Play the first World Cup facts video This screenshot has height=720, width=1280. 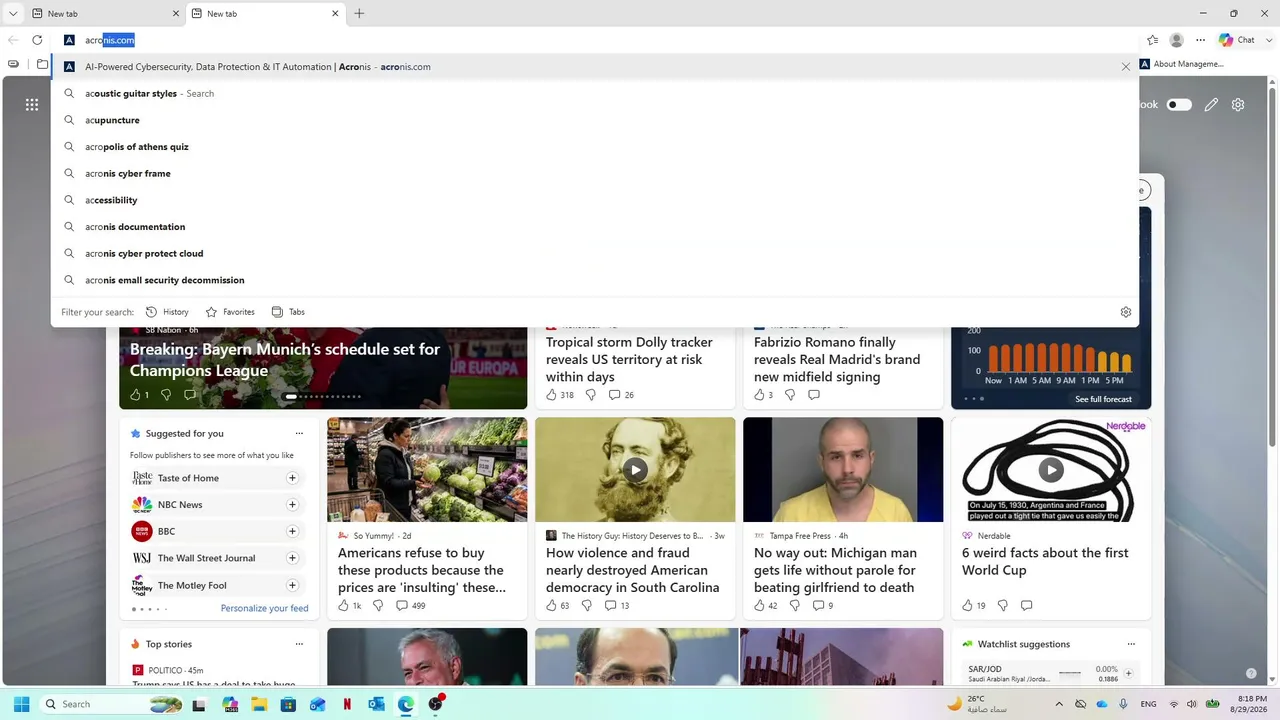click(1050, 469)
